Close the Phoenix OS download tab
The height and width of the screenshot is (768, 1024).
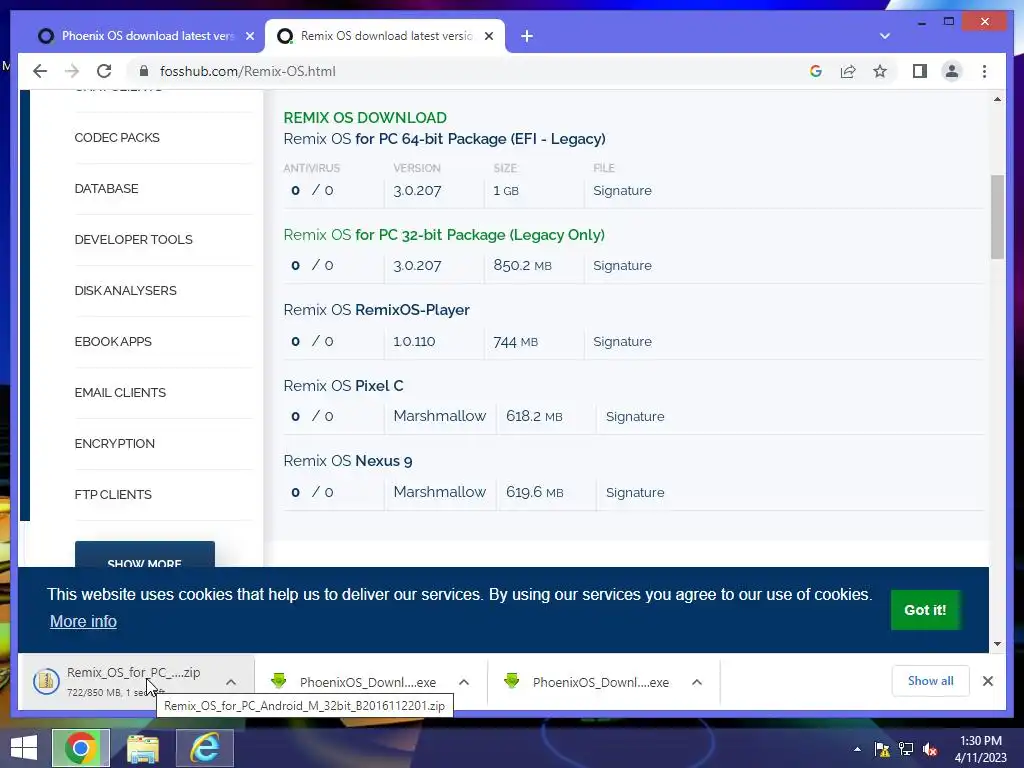(249, 37)
